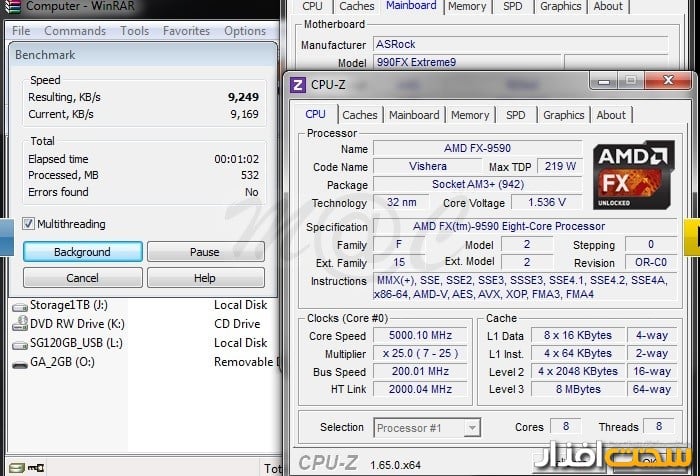
Task: Click the Level 3 8 MBytes cache value
Action: [x=578, y=389]
